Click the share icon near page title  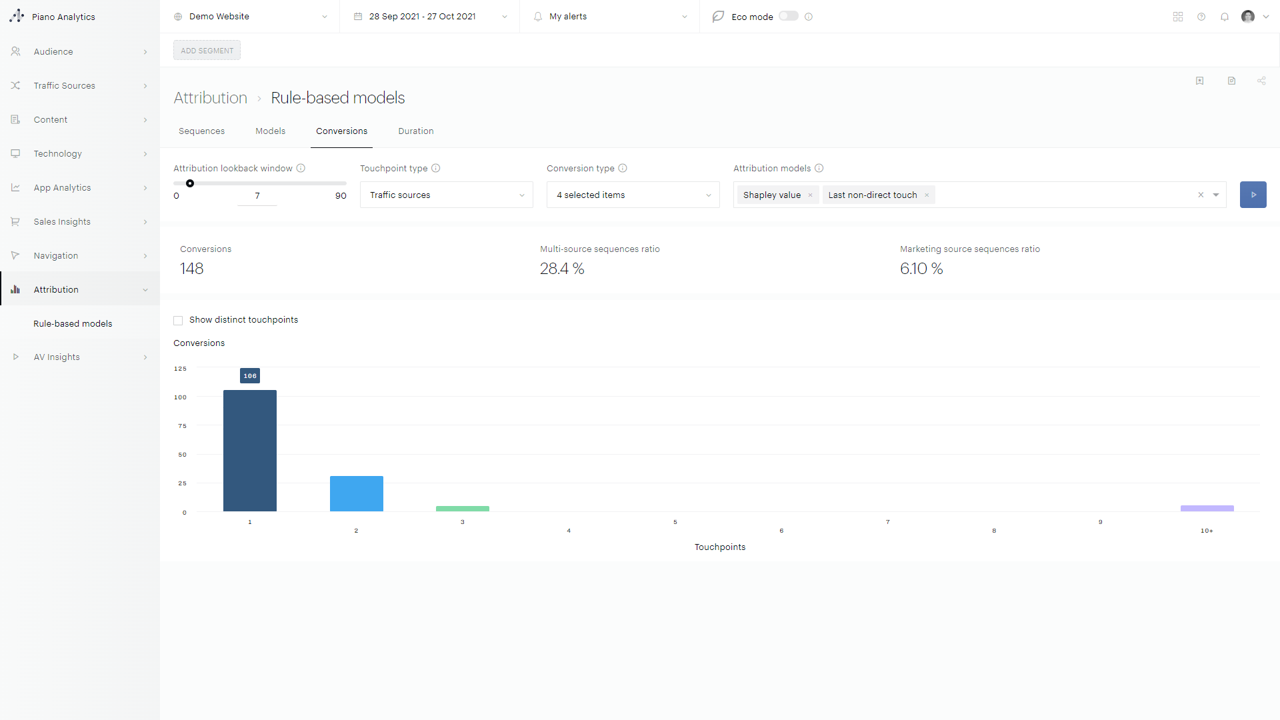pyautogui.click(x=1261, y=81)
